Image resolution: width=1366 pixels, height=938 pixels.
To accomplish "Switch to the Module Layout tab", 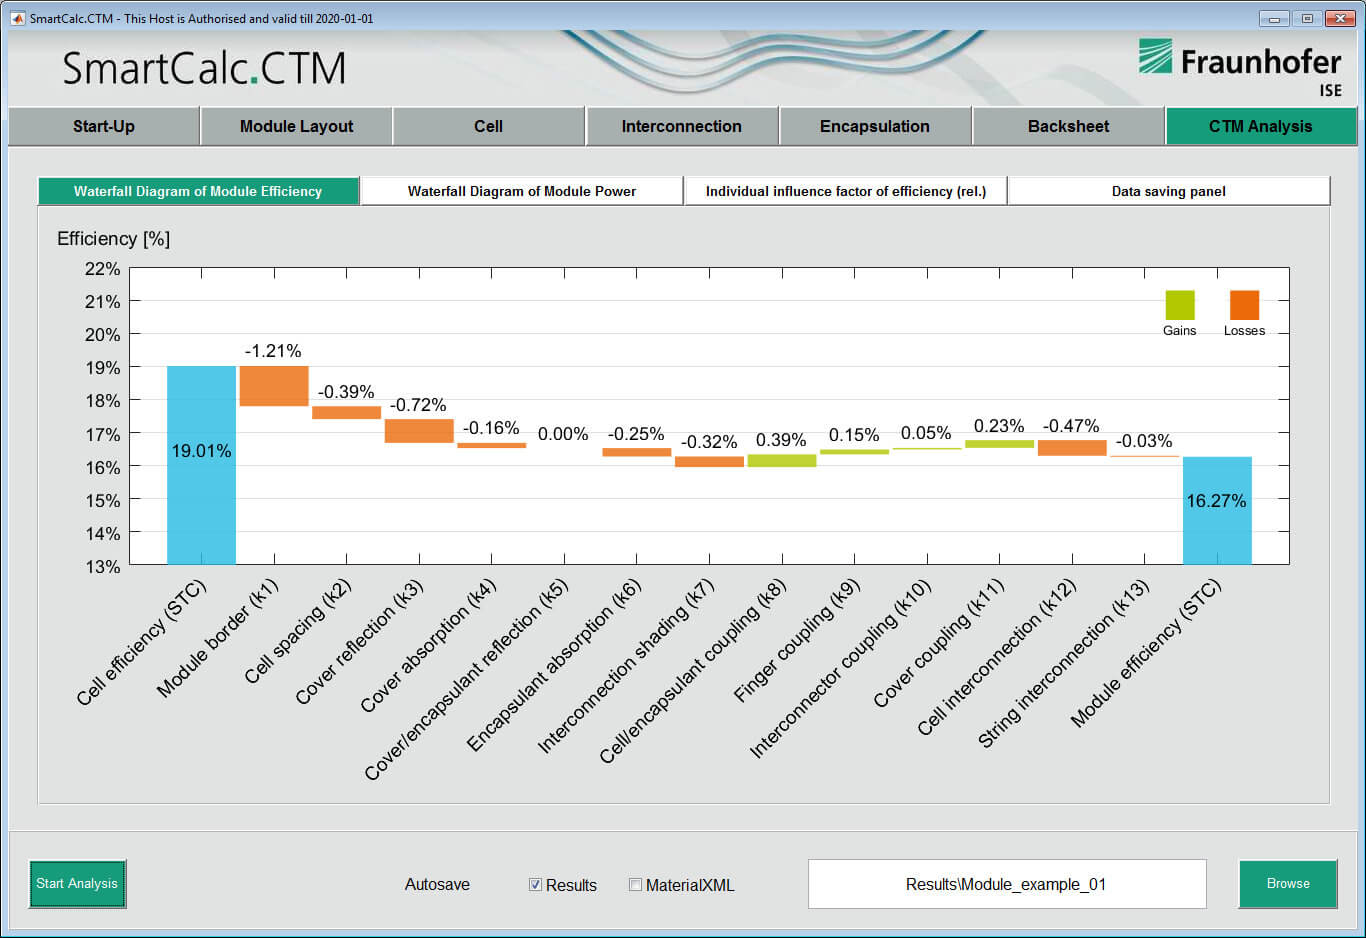I will [x=296, y=126].
